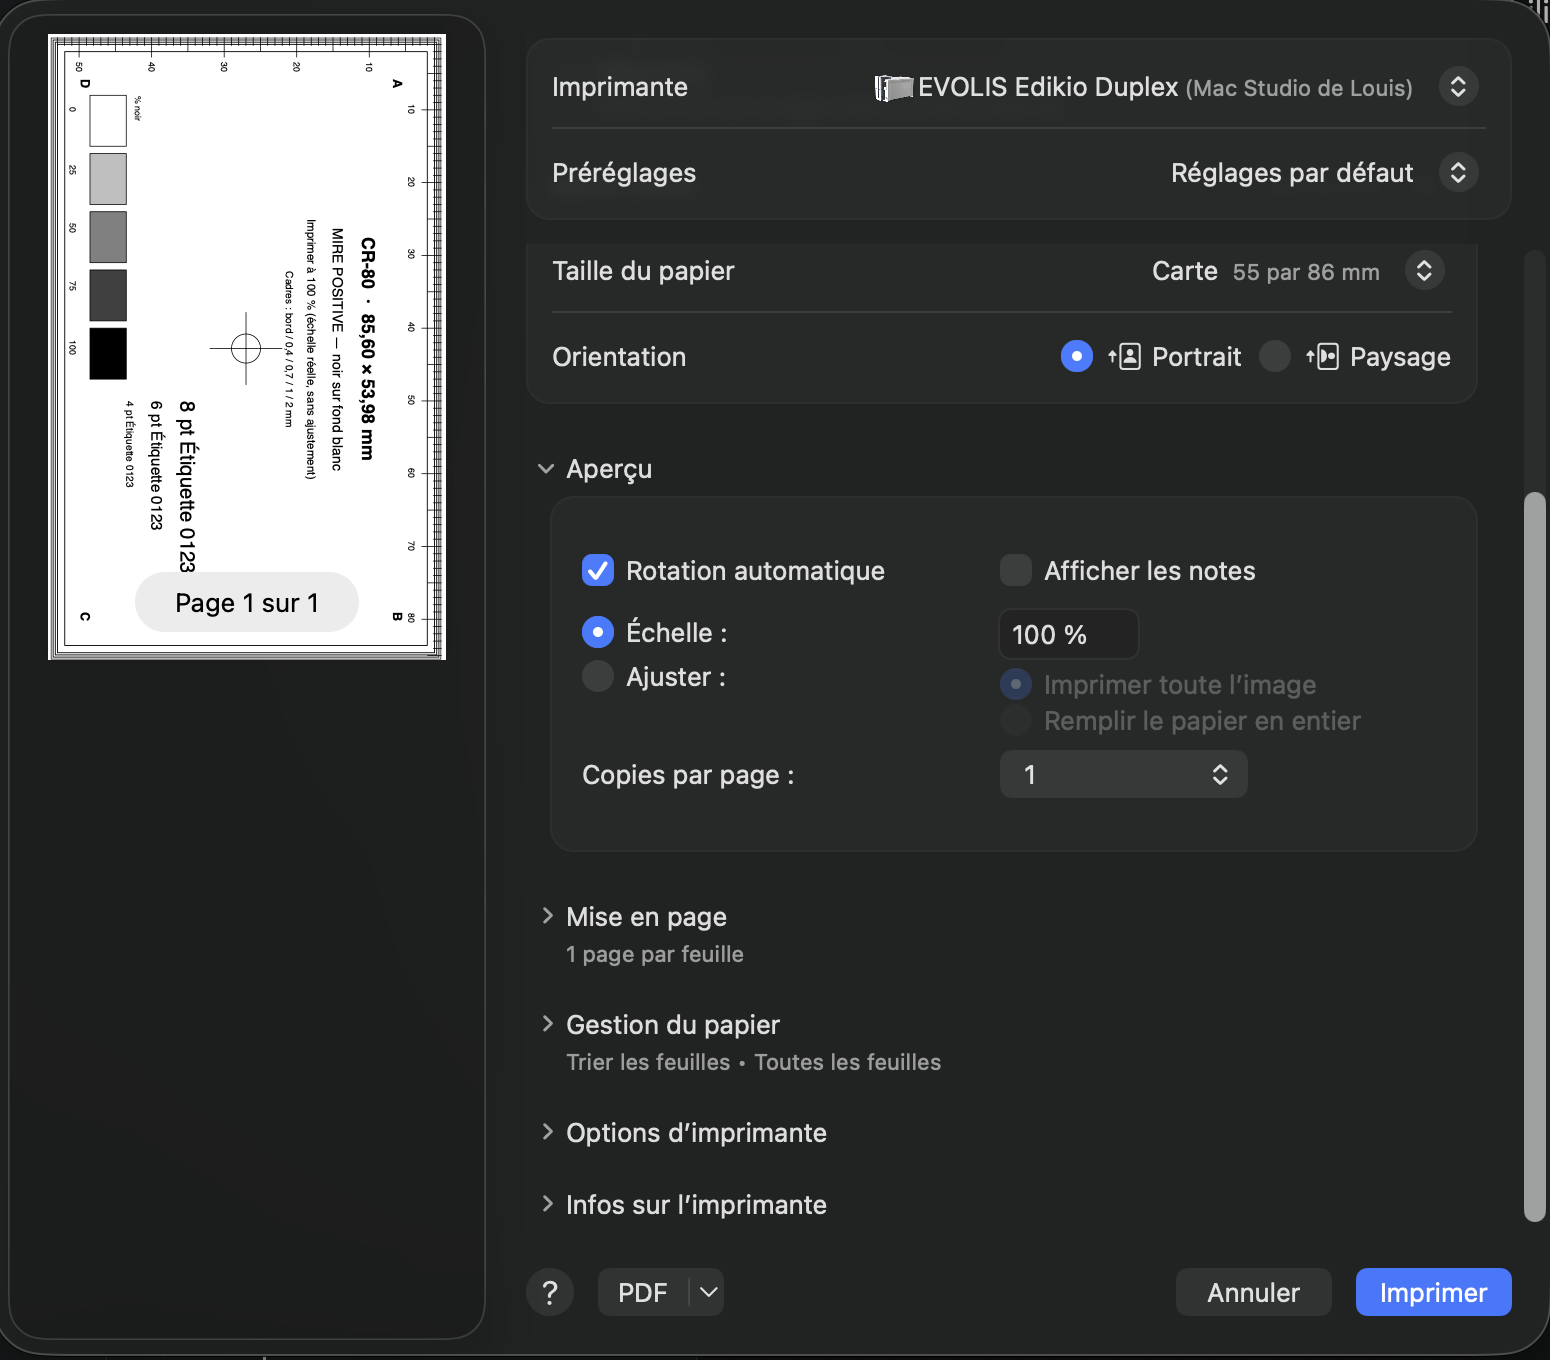Open the Copies par page dropdown
This screenshot has height=1360, width=1550.
tap(1123, 775)
